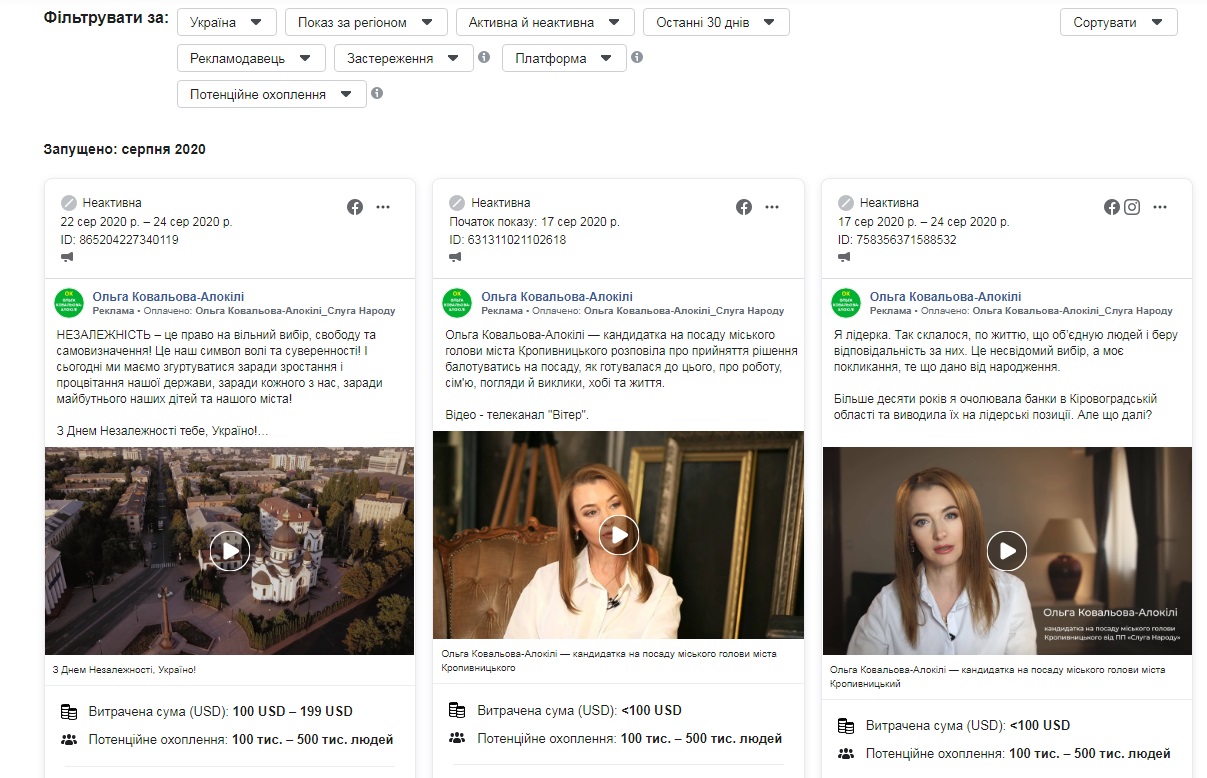This screenshot has height=778, width=1207.
Task: Open Активна й неактивна status filter
Action: point(544,22)
